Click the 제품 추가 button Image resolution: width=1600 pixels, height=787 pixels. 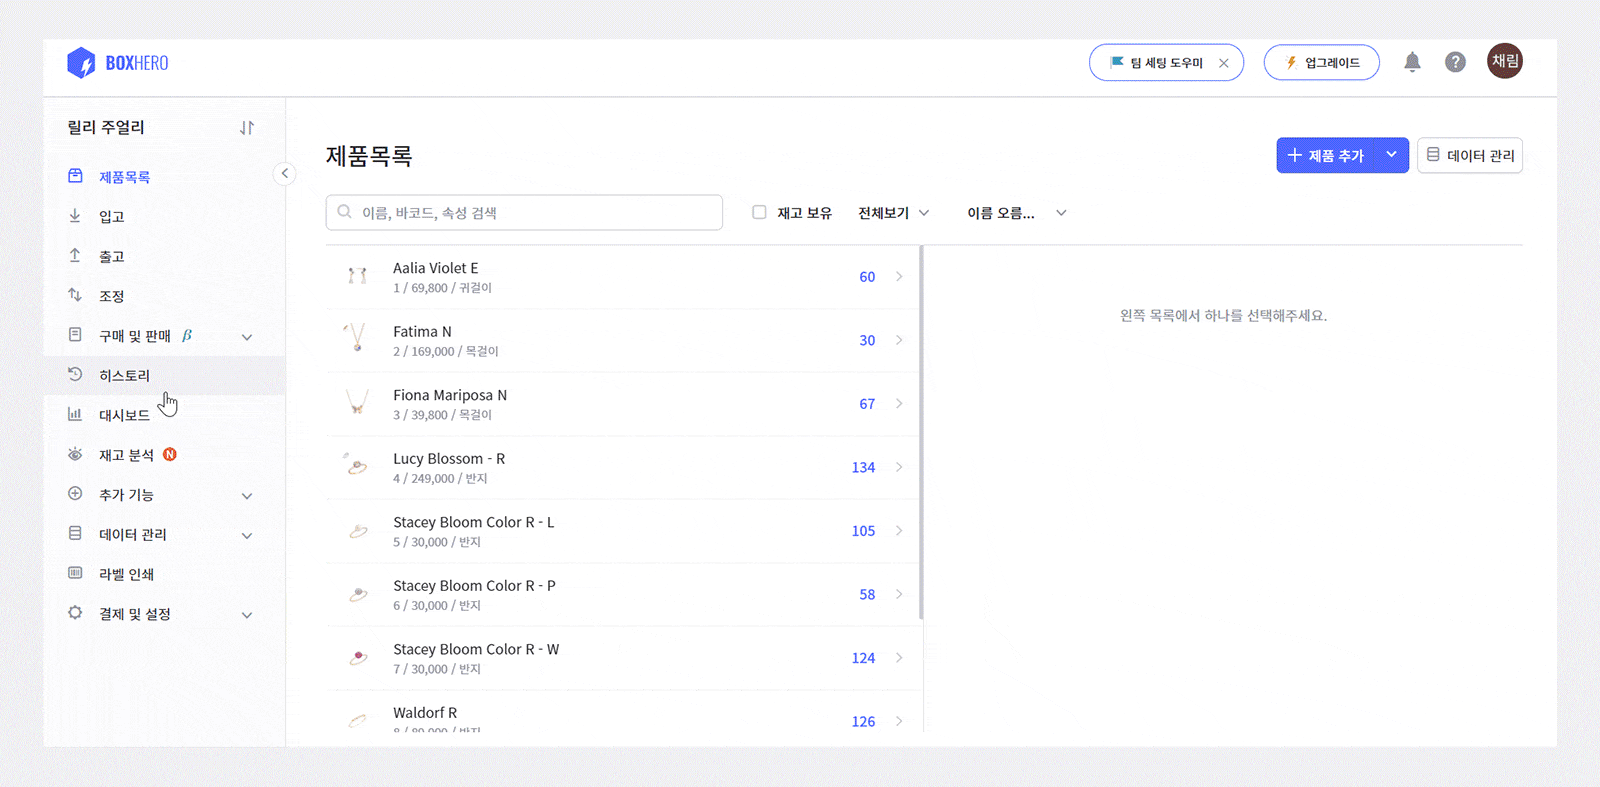(1326, 156)
